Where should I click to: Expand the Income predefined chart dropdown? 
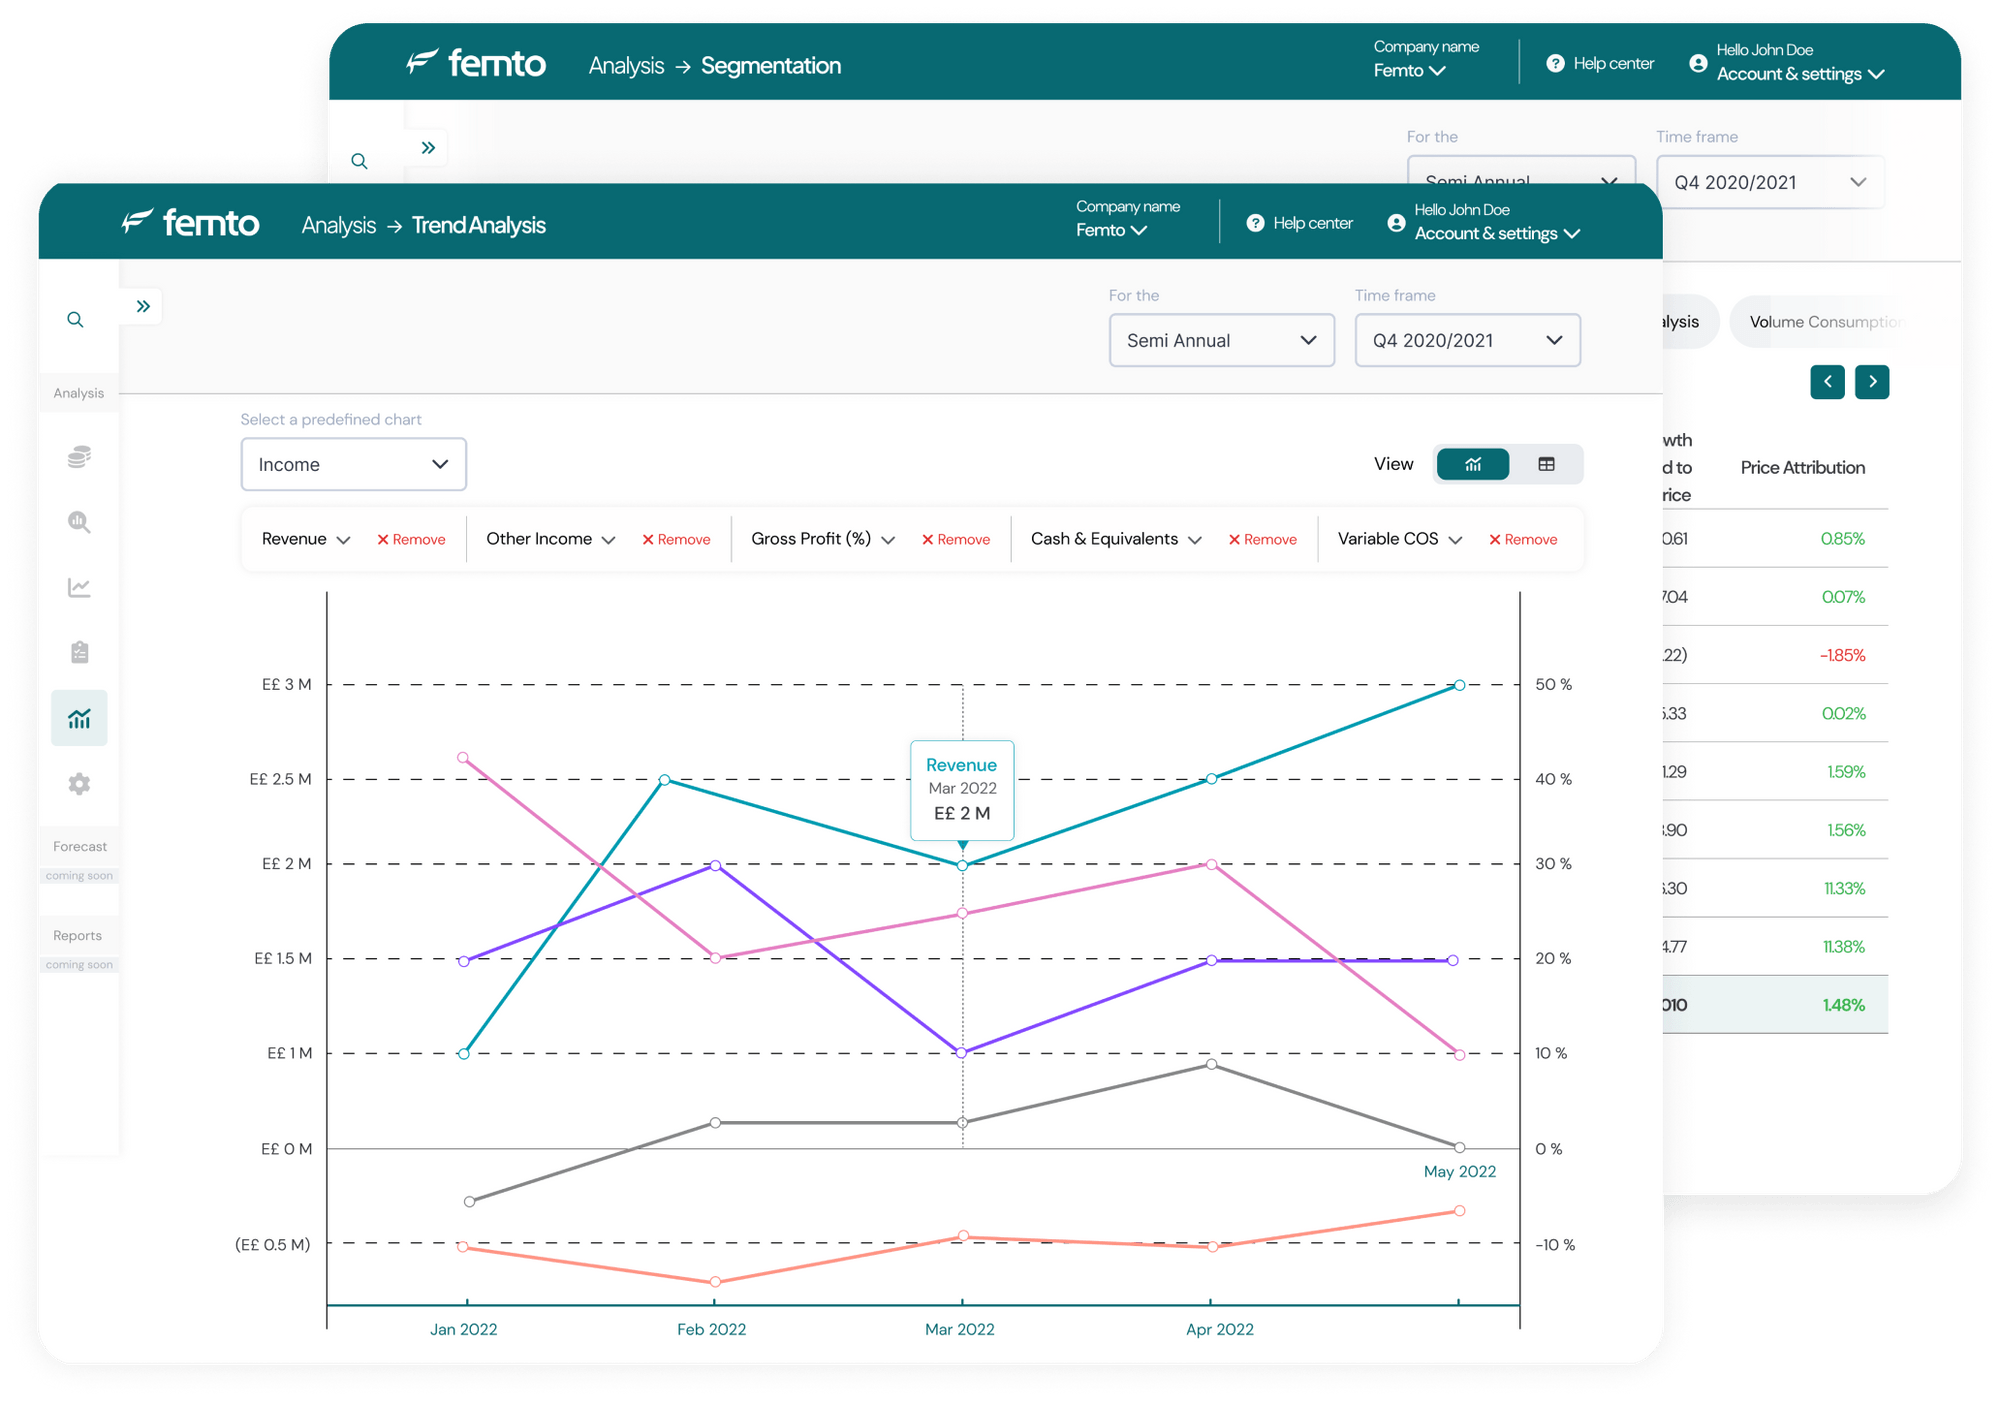coord(353,464)
